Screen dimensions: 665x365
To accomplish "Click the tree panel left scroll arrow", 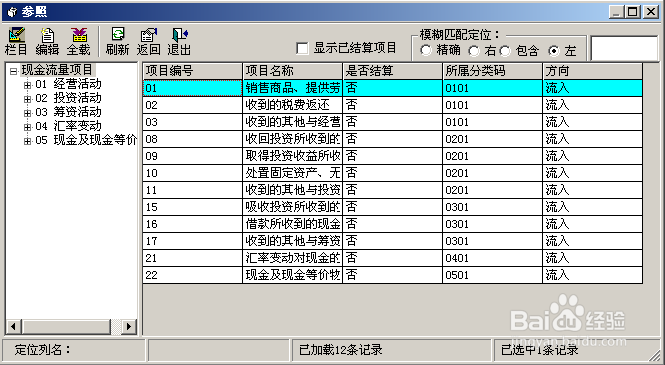I will [14, 326].
